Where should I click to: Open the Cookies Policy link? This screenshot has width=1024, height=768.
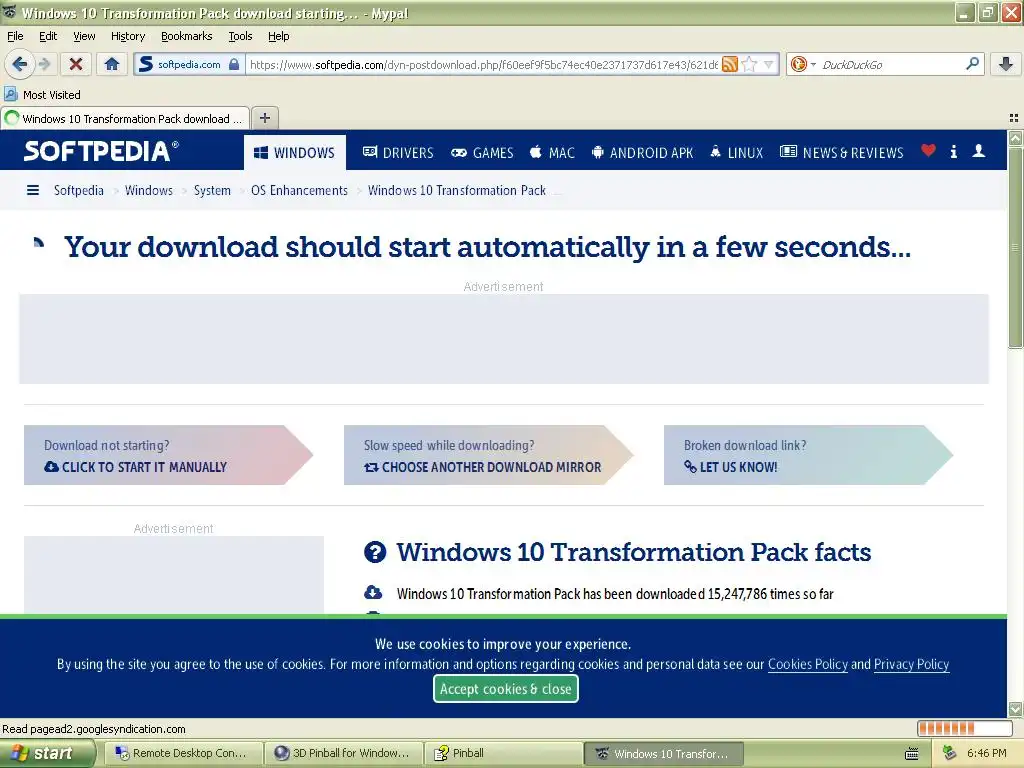tap(807, 664)
